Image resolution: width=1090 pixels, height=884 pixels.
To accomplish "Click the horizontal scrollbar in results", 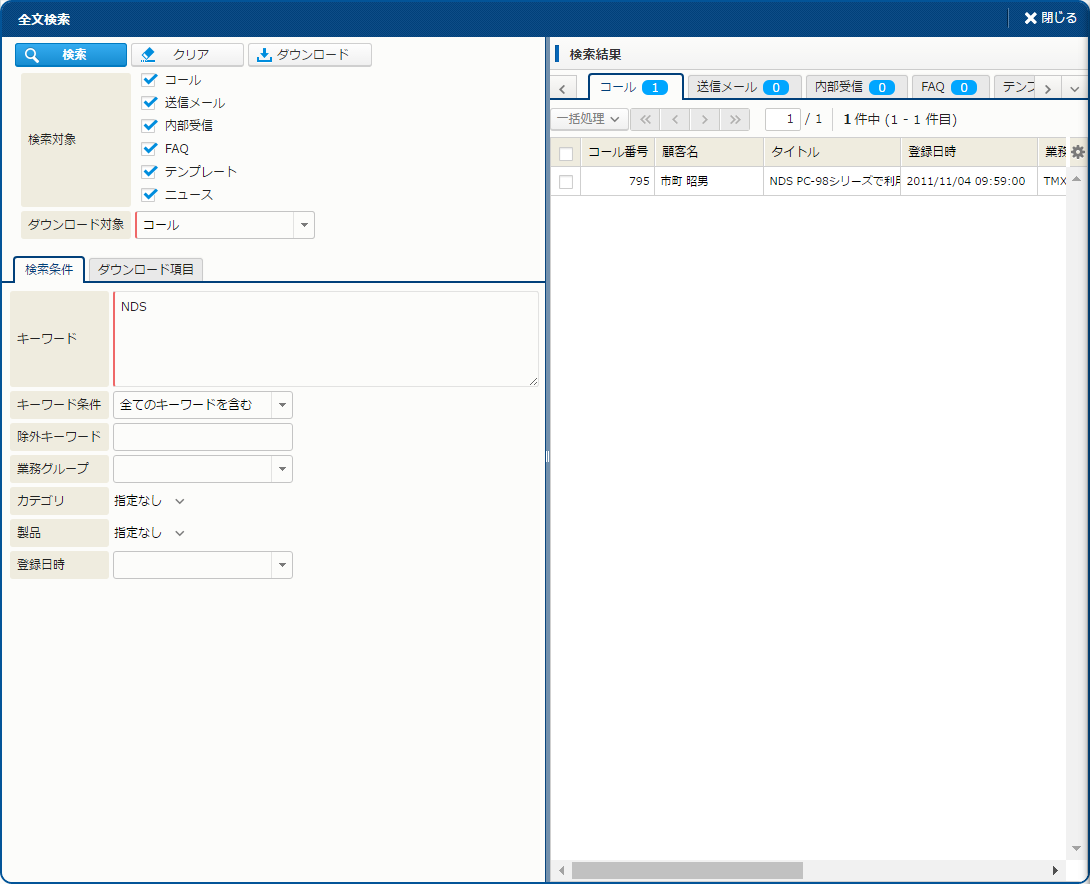I will tap(687, 871).
